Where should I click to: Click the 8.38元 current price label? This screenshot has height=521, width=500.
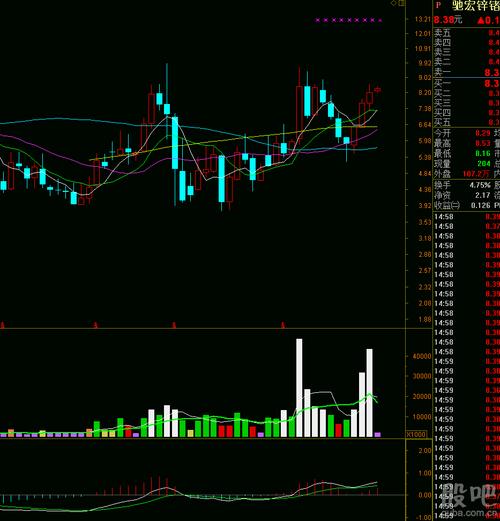pos(448,20)
